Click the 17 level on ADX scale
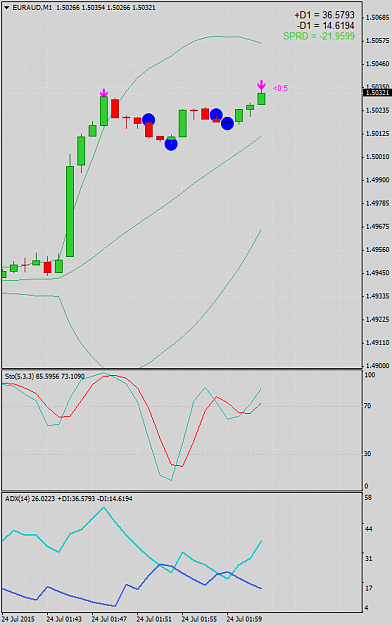The height and width of the screenshot is (625, 392). (368, 588)
